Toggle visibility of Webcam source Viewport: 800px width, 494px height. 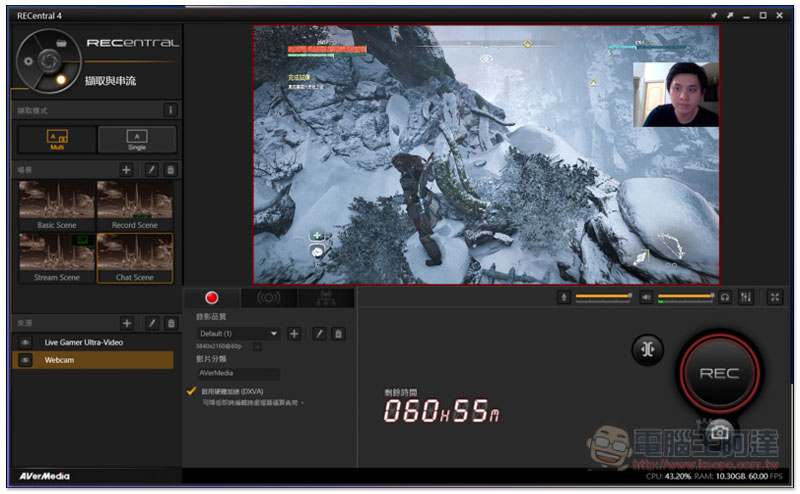[25, 360]
